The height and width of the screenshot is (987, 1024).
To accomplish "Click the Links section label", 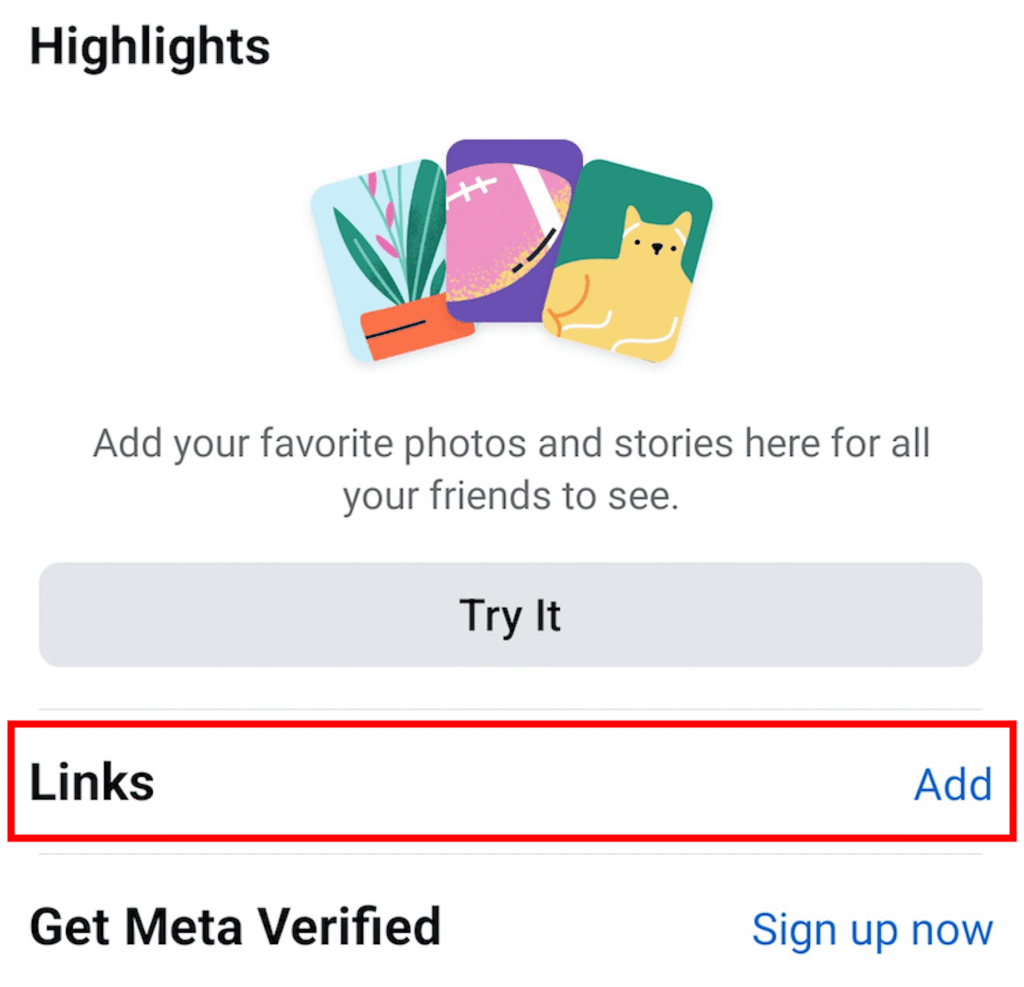I will (90, 784).
